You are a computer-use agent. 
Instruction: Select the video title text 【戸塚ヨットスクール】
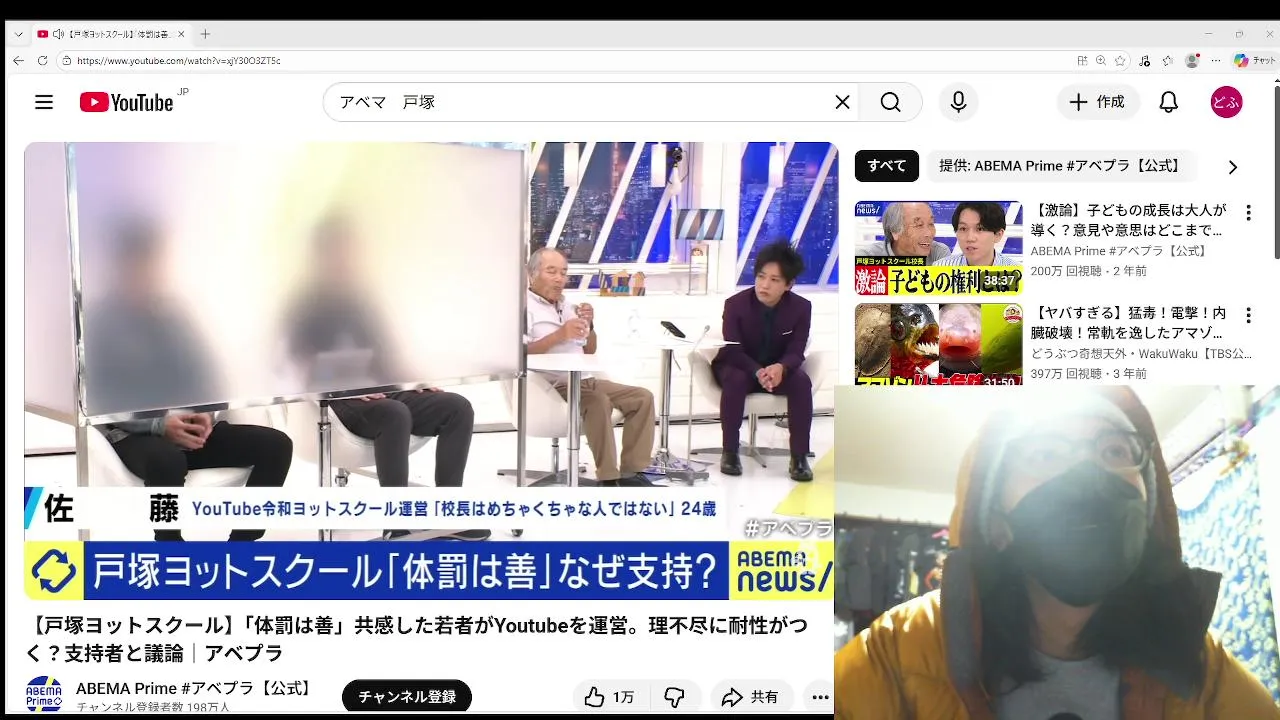[x=132, y=626]
